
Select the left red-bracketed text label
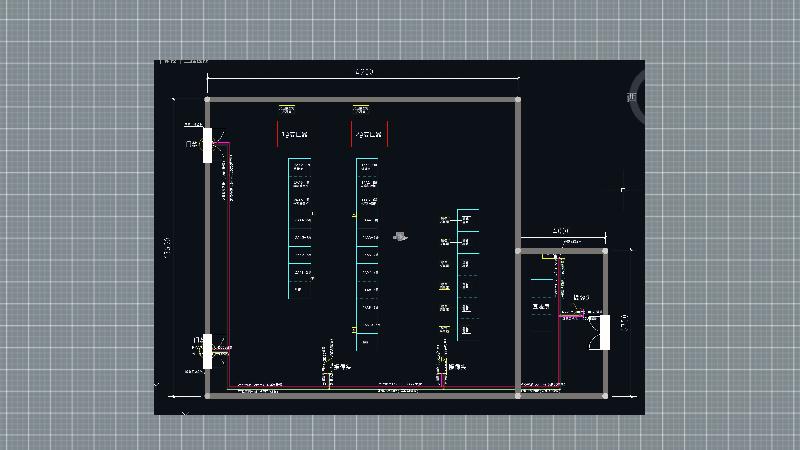point(293,134)
